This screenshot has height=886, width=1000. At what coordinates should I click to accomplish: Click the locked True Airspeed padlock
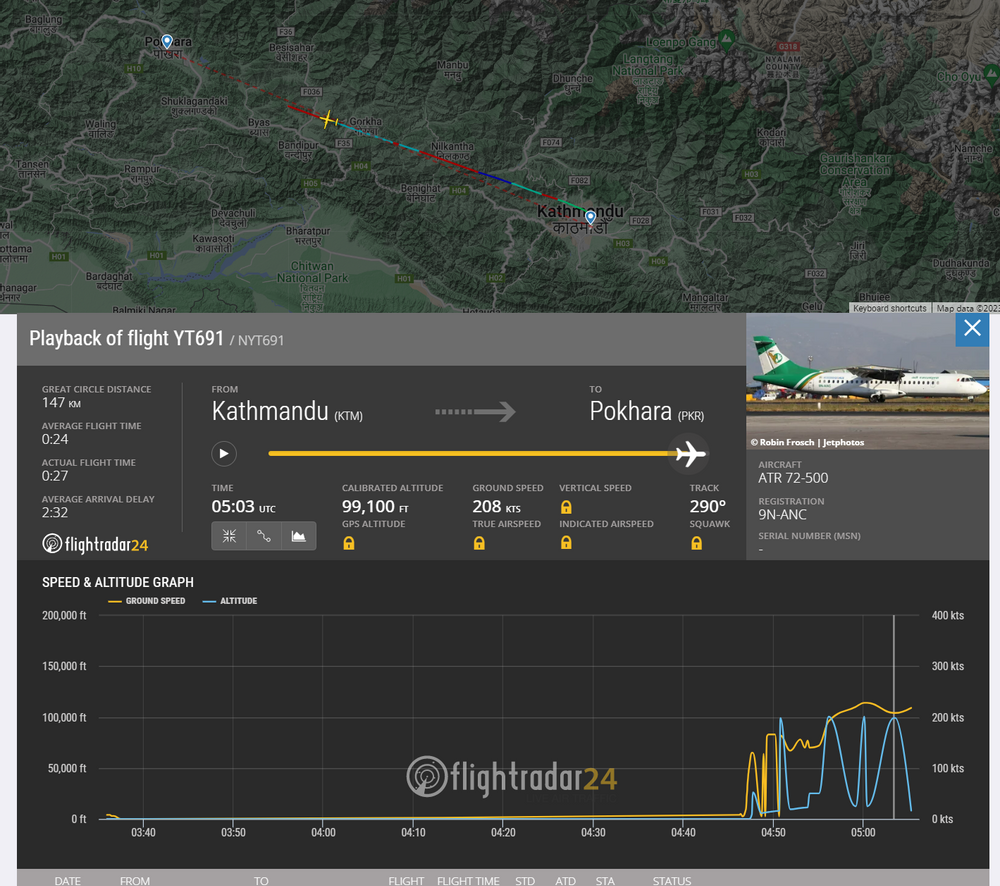click(479, 543)
